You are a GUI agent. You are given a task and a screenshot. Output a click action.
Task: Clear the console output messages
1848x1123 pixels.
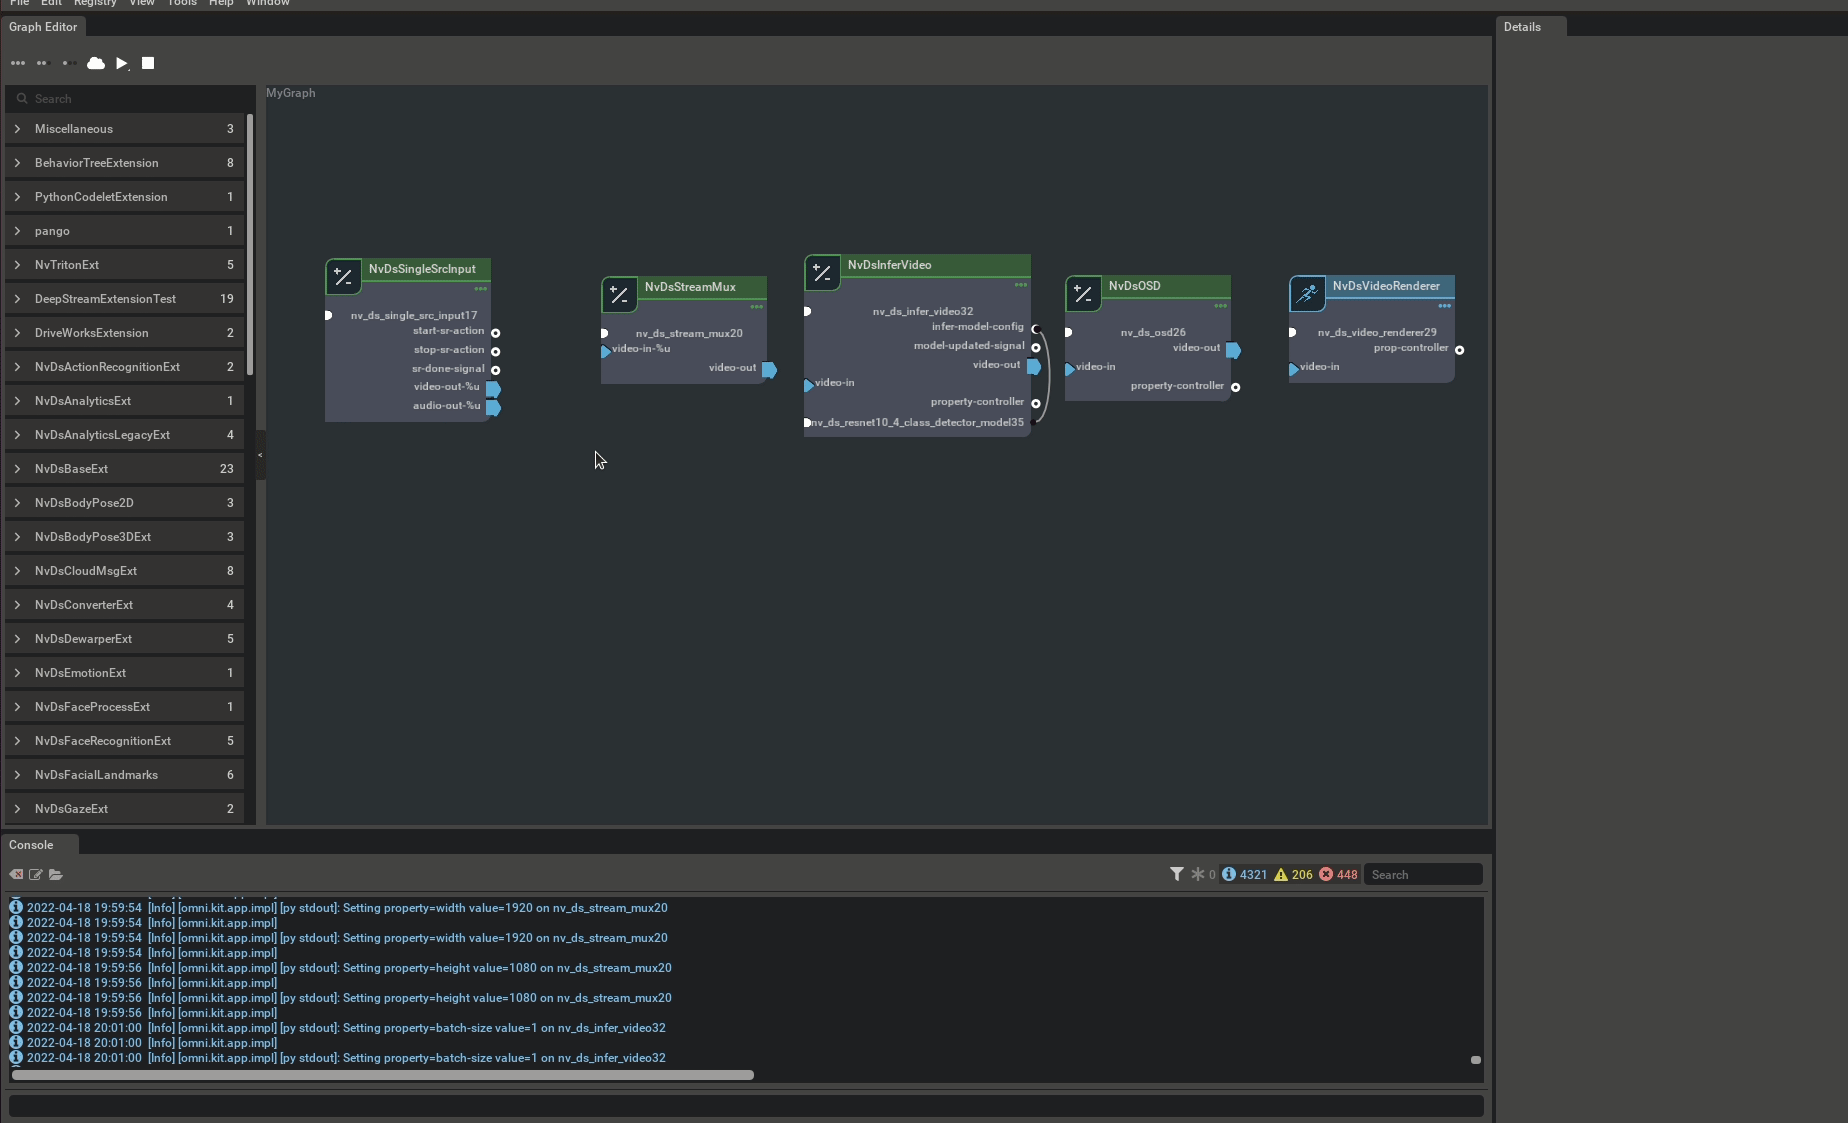16,874
